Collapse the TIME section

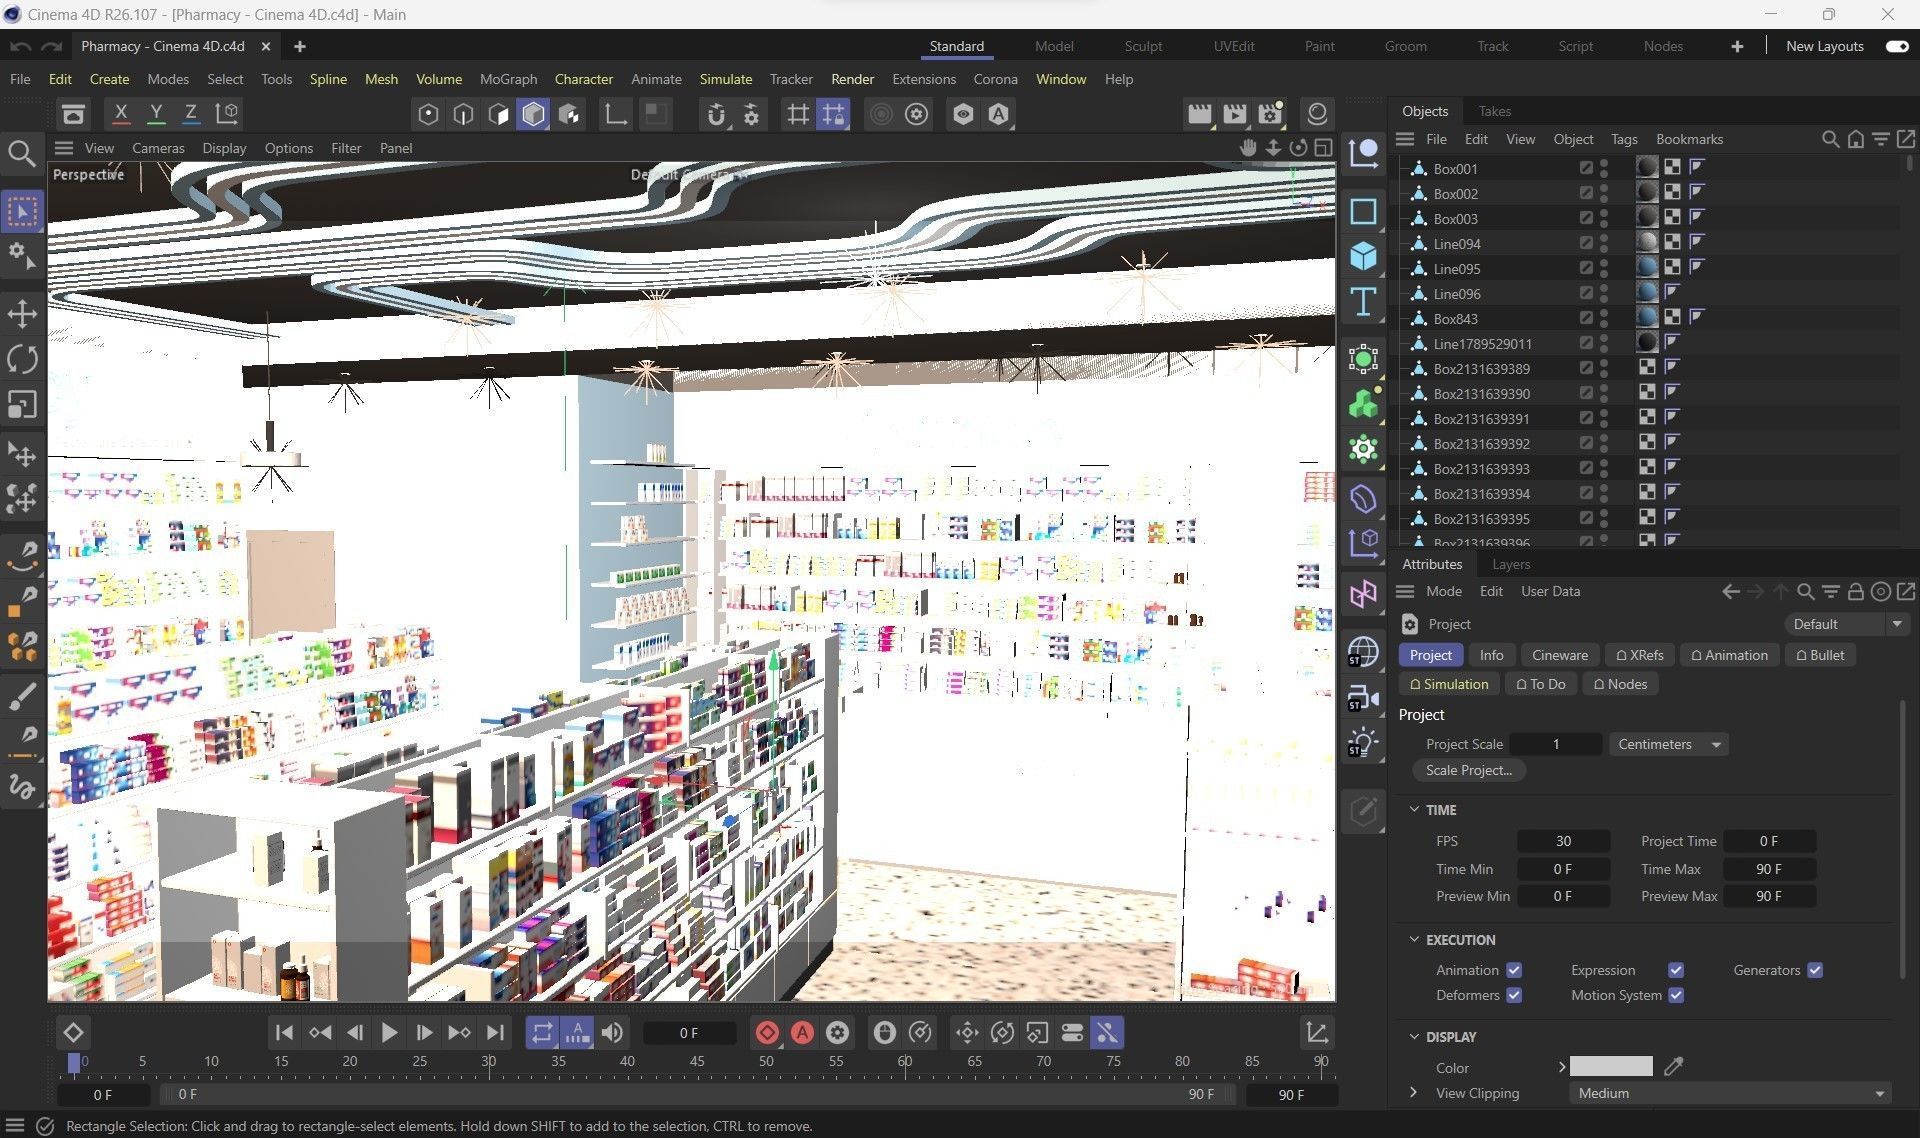pyautogui.click(x=1414, y=809)
